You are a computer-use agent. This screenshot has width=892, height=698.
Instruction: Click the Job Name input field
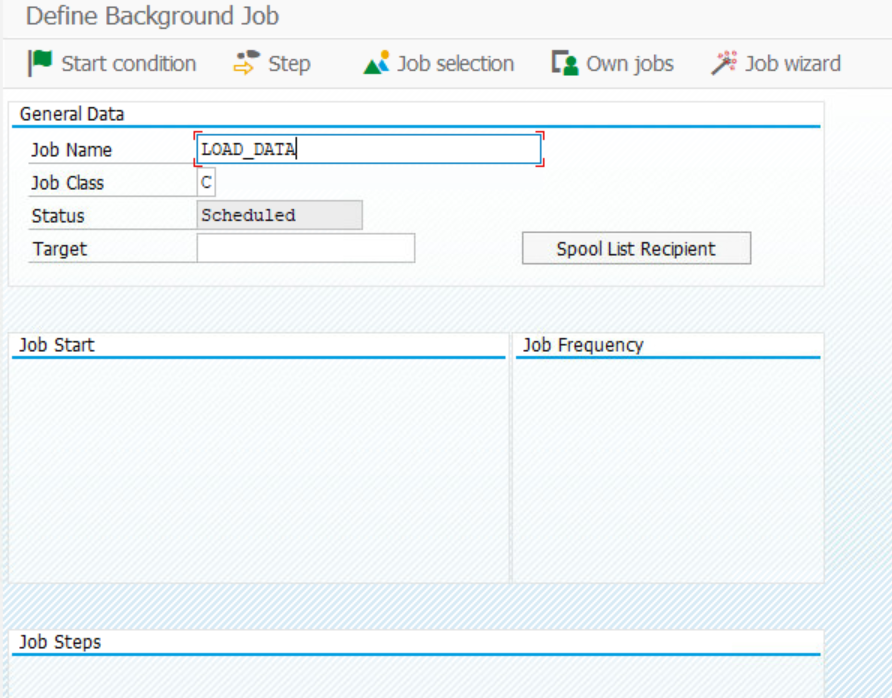coord(369,149)
